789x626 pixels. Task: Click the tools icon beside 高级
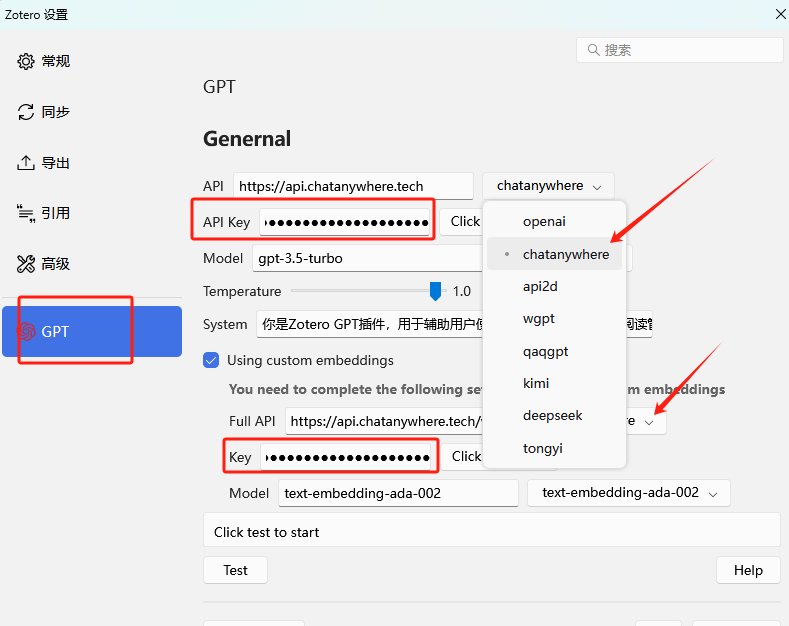(x=26, y=264)
